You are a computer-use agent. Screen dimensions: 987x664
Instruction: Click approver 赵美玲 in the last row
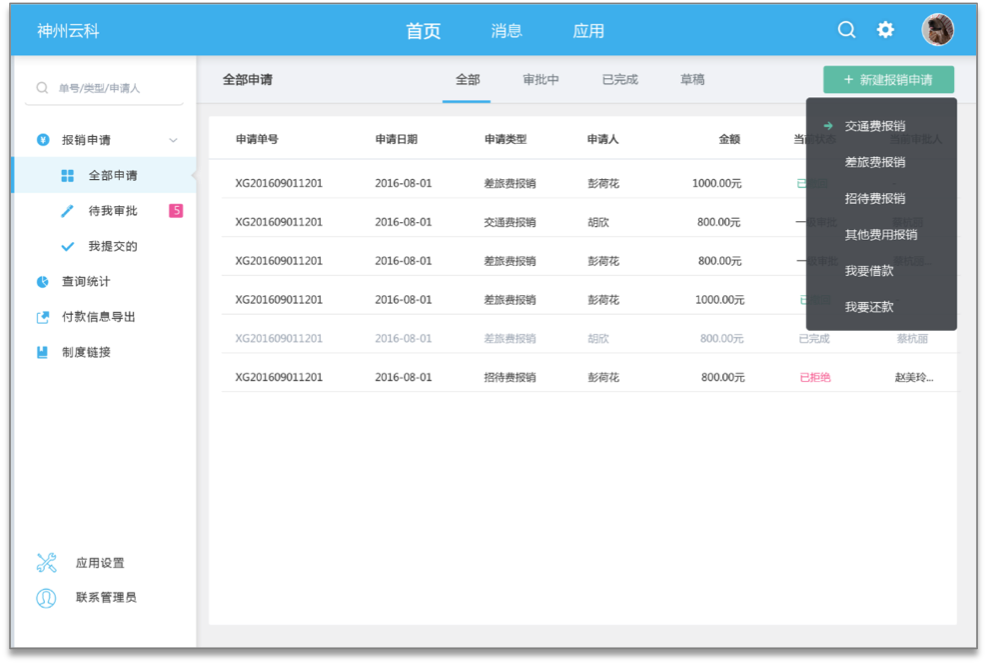click(x=914, y=378)
